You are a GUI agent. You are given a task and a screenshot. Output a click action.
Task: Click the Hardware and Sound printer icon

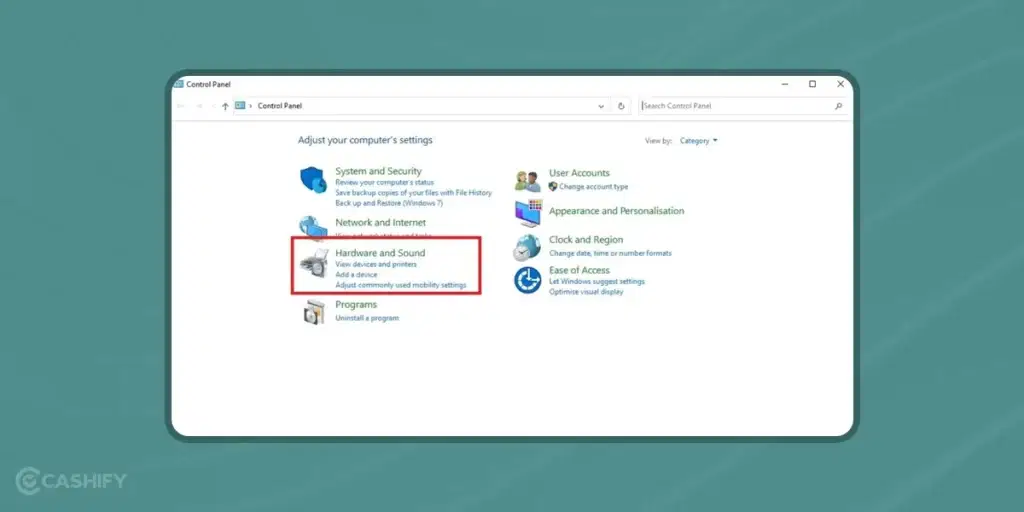[313, 263]
